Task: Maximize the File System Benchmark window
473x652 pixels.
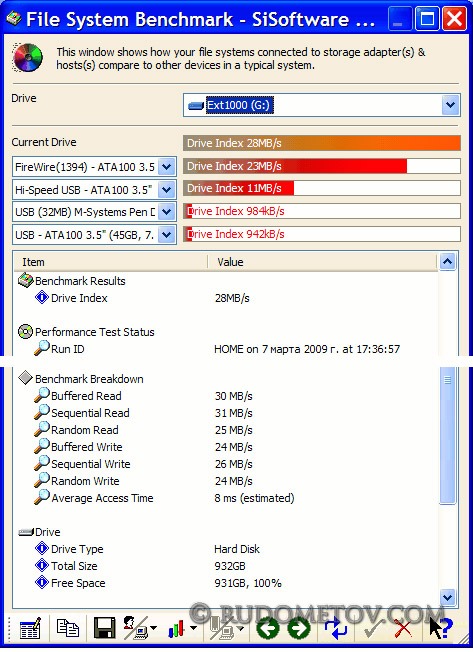Action: (x=427, y=19)
